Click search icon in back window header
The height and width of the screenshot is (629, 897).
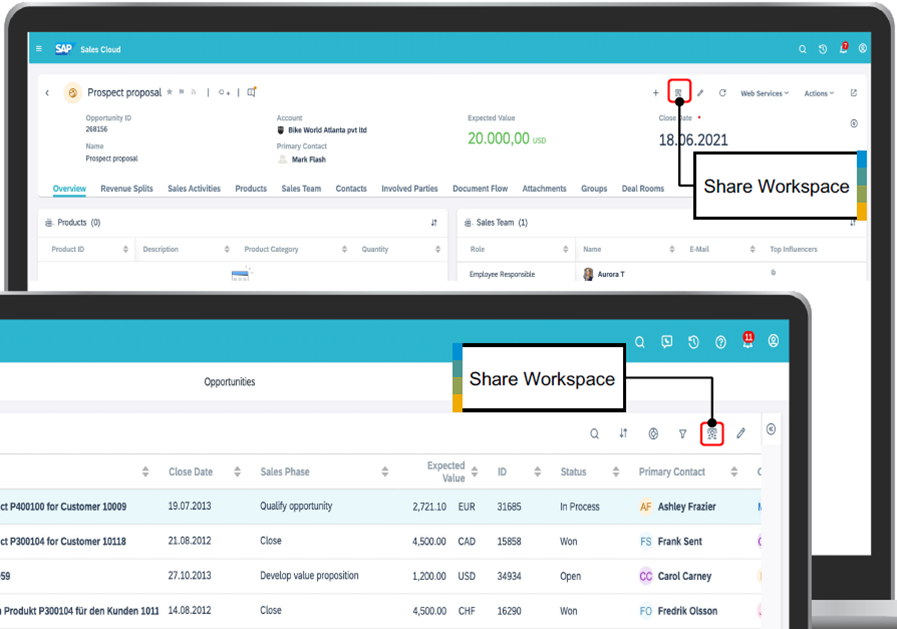[x=803, y=49]
